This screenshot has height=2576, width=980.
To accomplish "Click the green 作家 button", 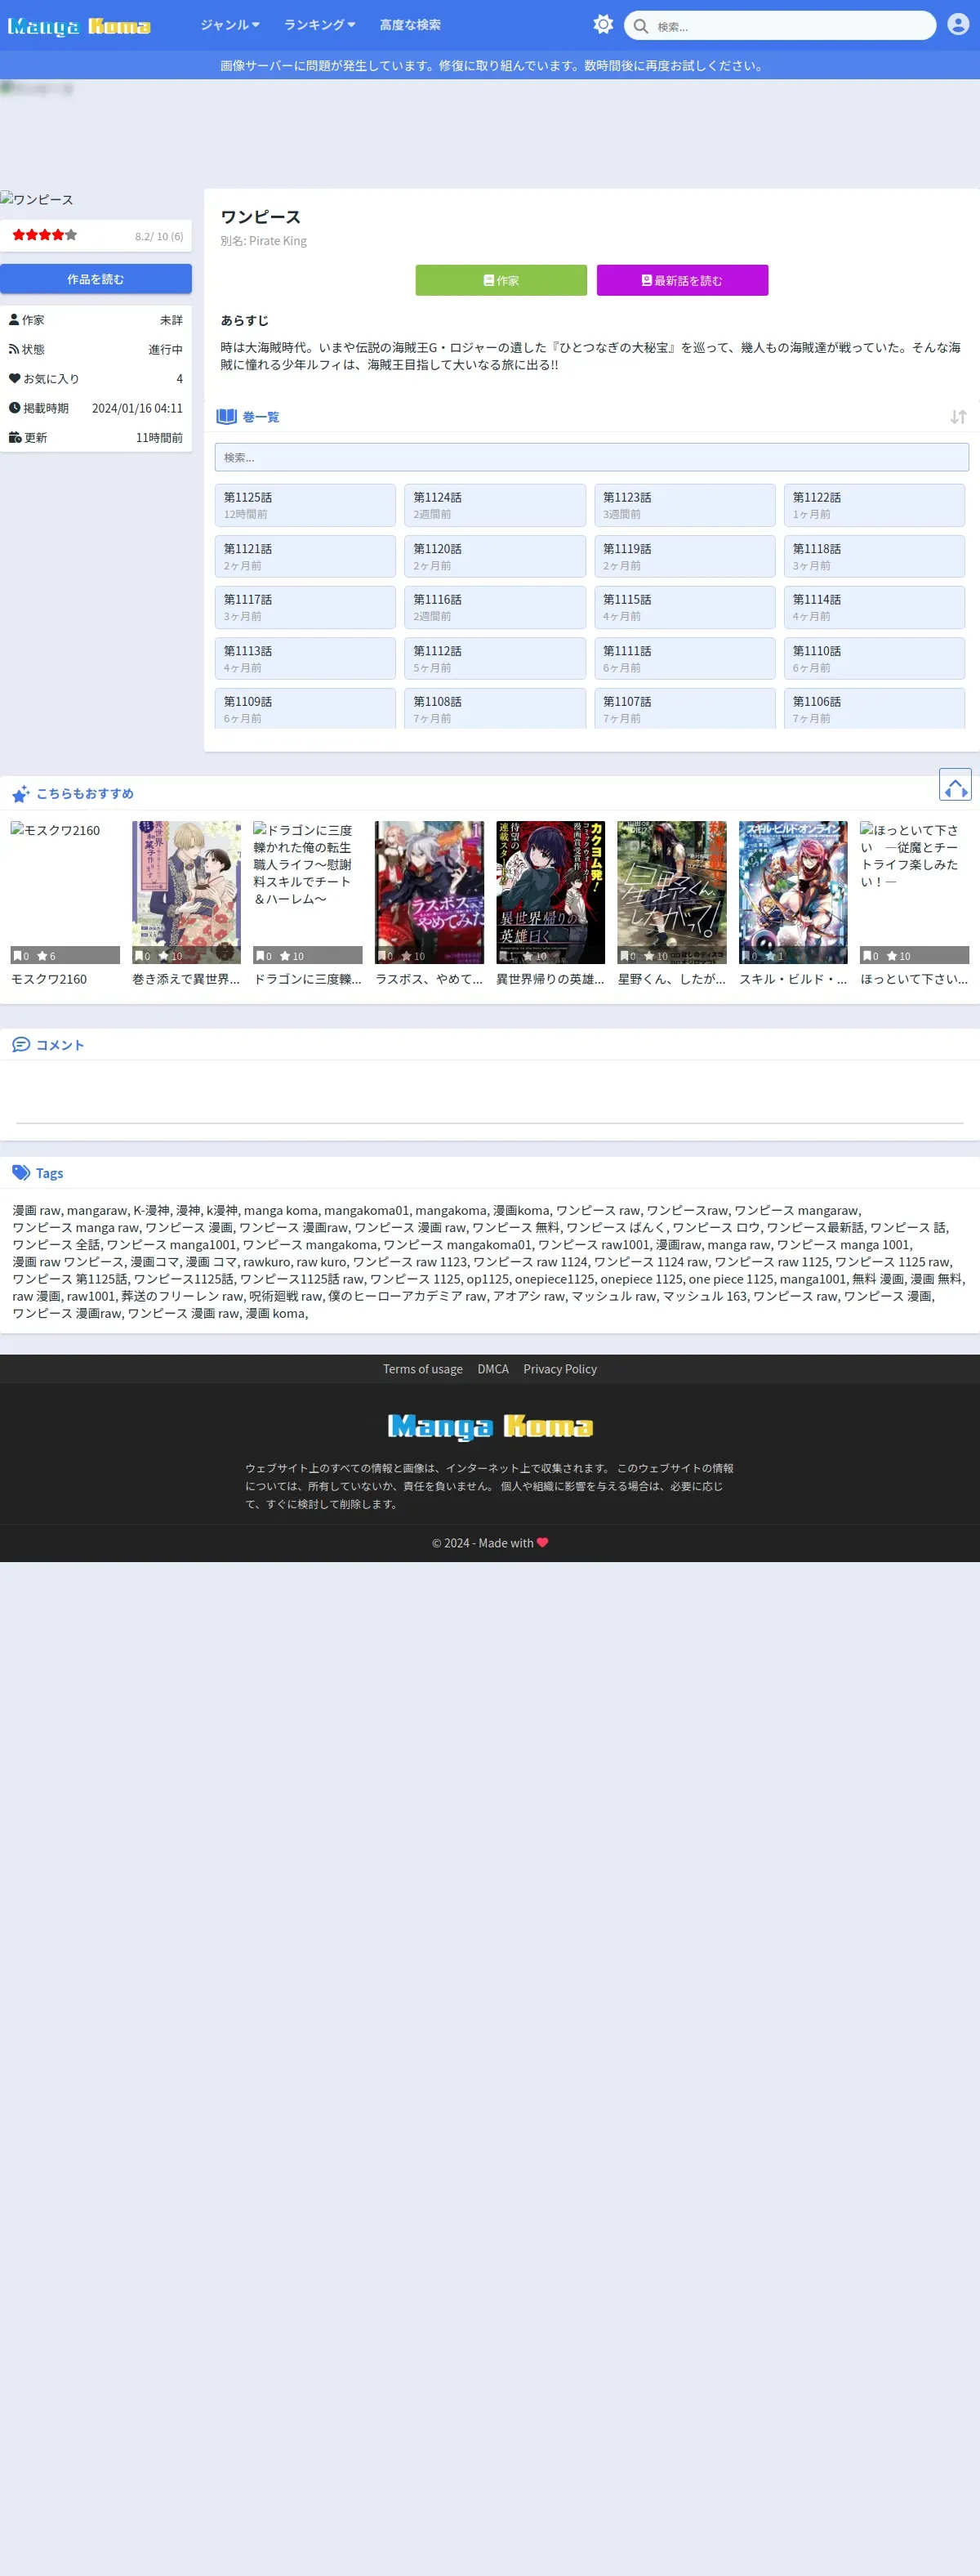I will (501, 280).
